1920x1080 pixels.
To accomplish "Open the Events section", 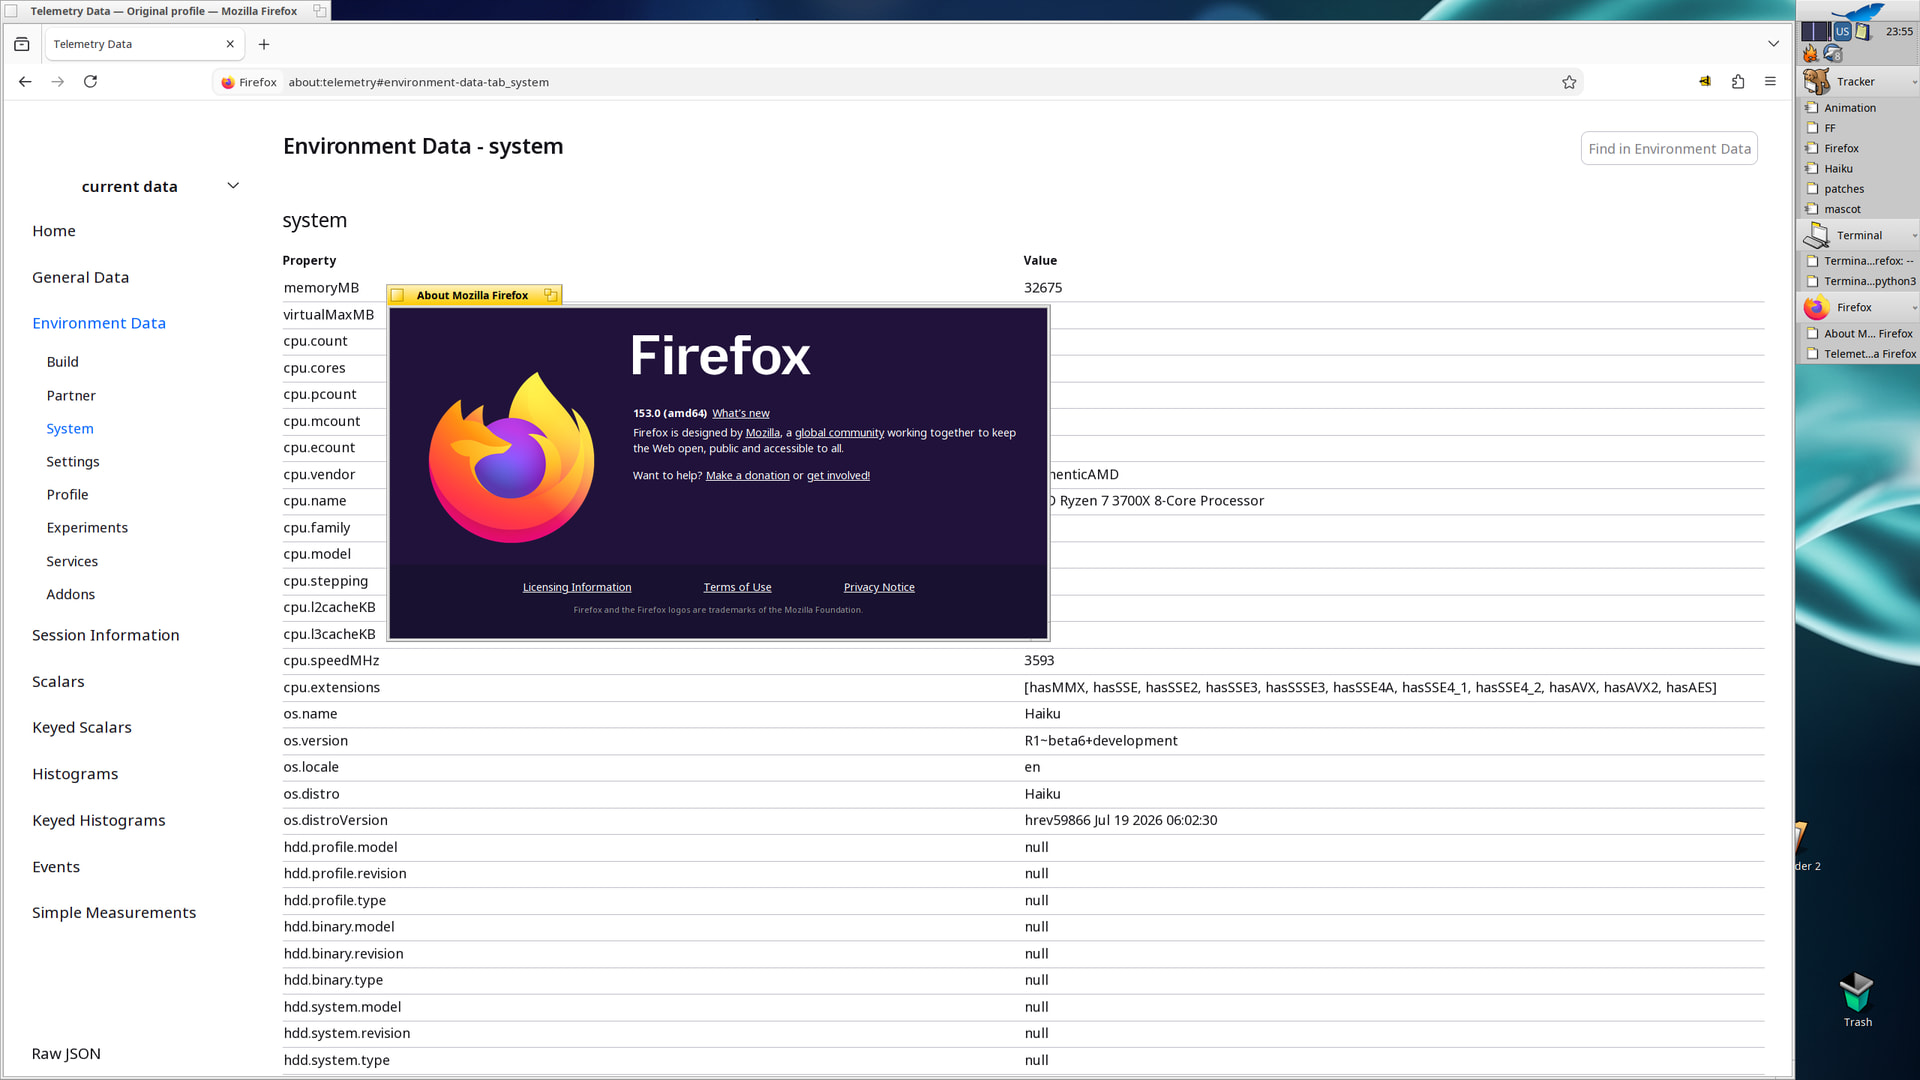I will tap(56, 868).
